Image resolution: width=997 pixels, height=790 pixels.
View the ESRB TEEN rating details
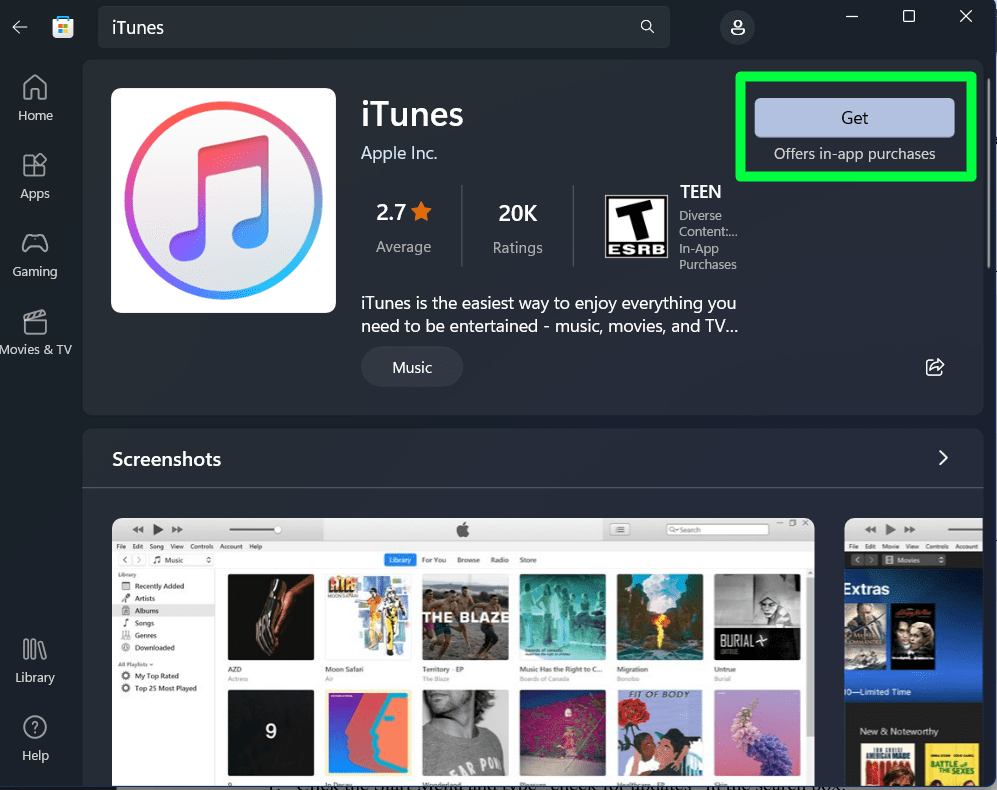point(637,226)
